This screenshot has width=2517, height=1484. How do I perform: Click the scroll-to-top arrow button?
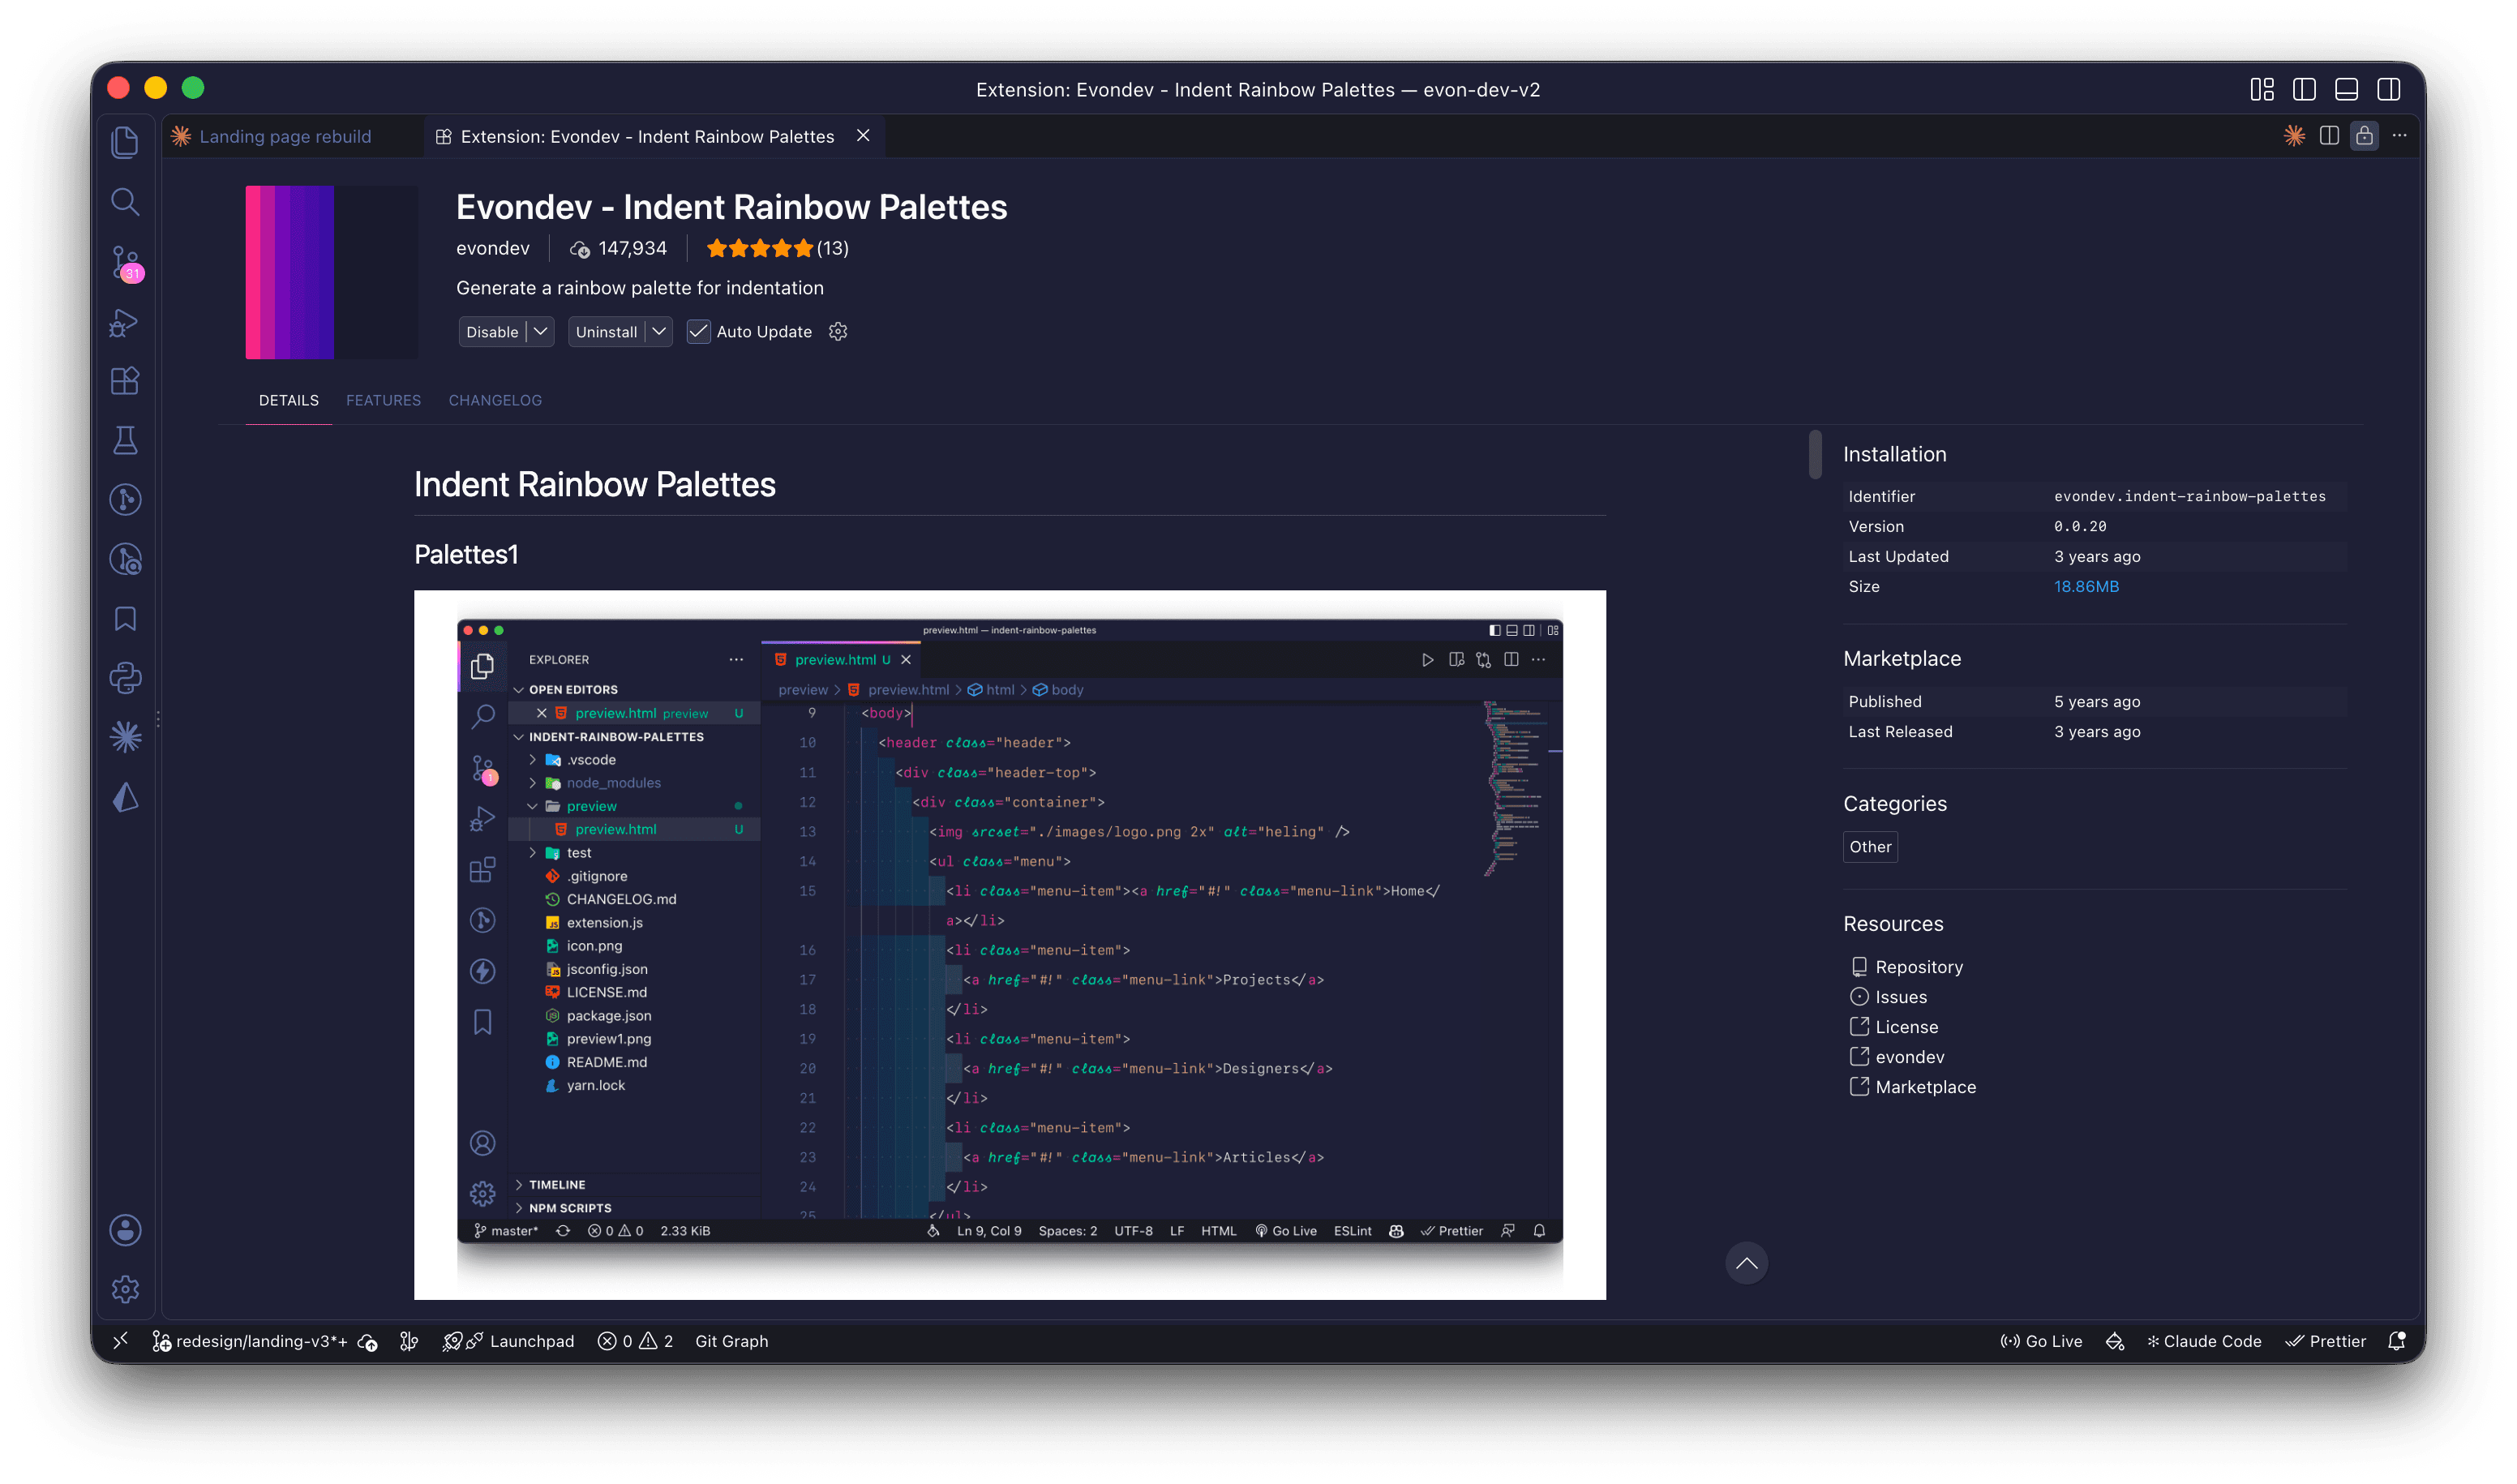(x=1746, y=1263)
